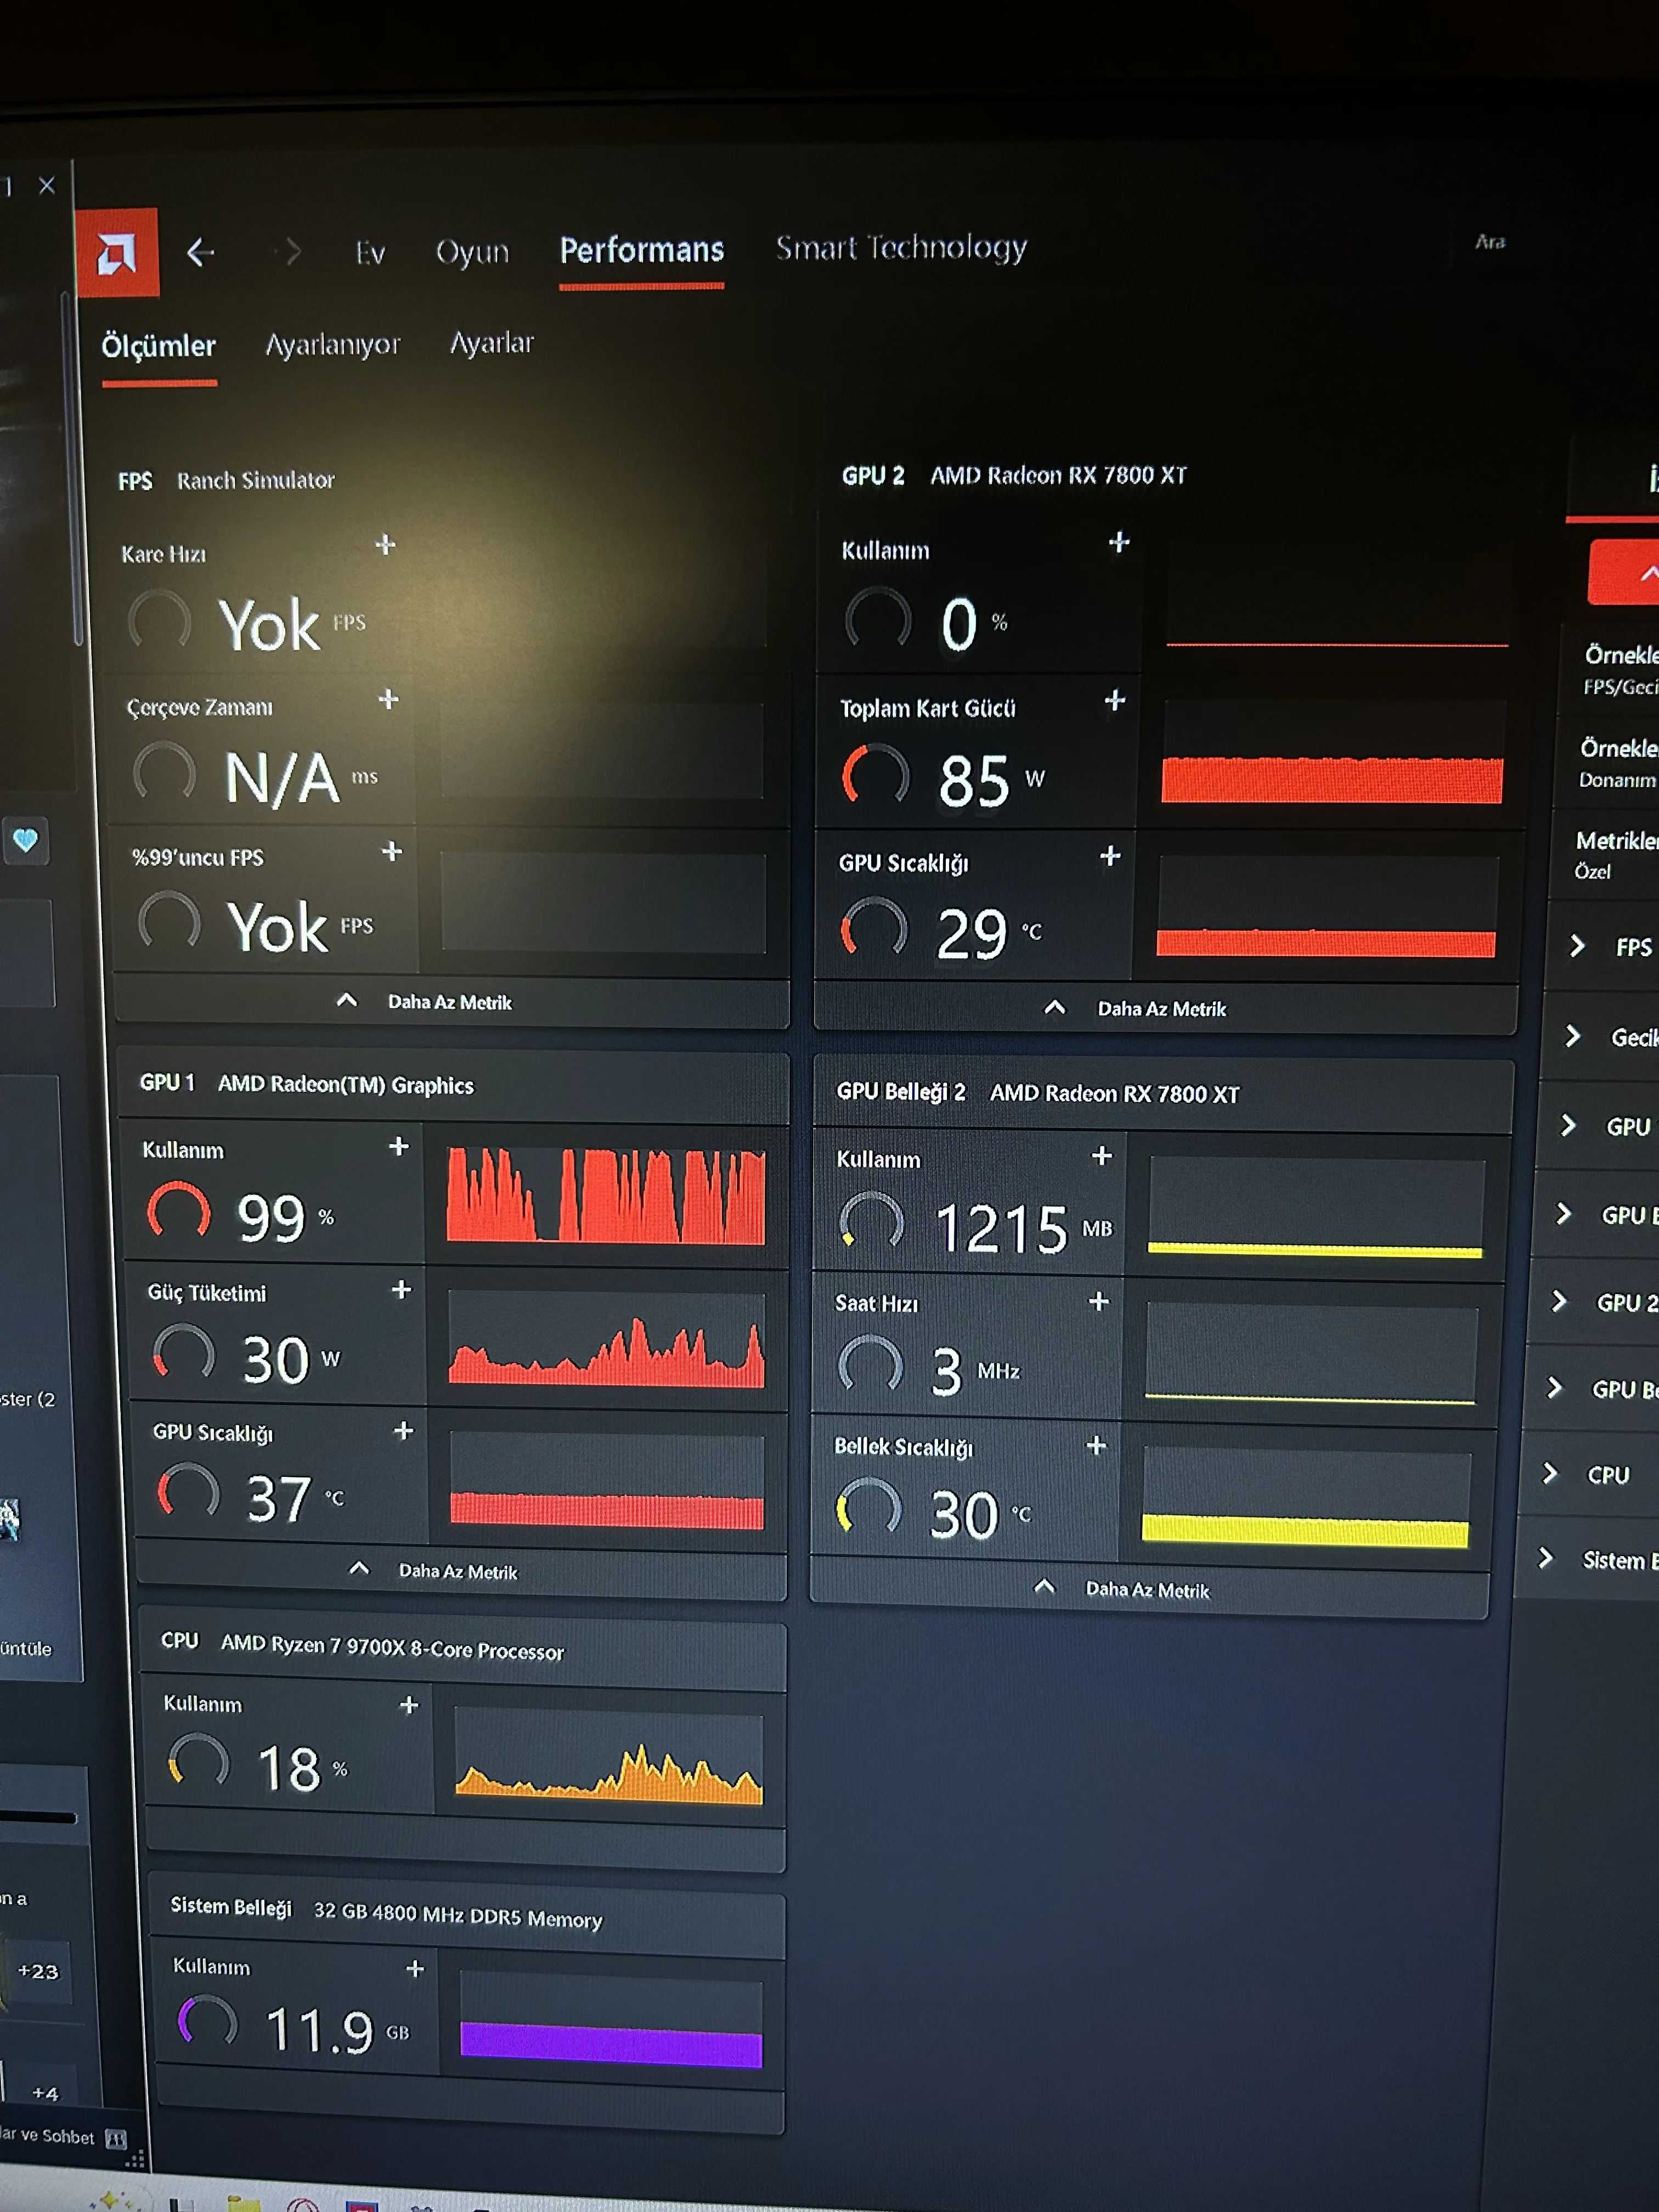Click plus icon beside Bellek Sıcaklığı
Viewport: 1659px width, 2212px height.
tap(1096, 1445)
